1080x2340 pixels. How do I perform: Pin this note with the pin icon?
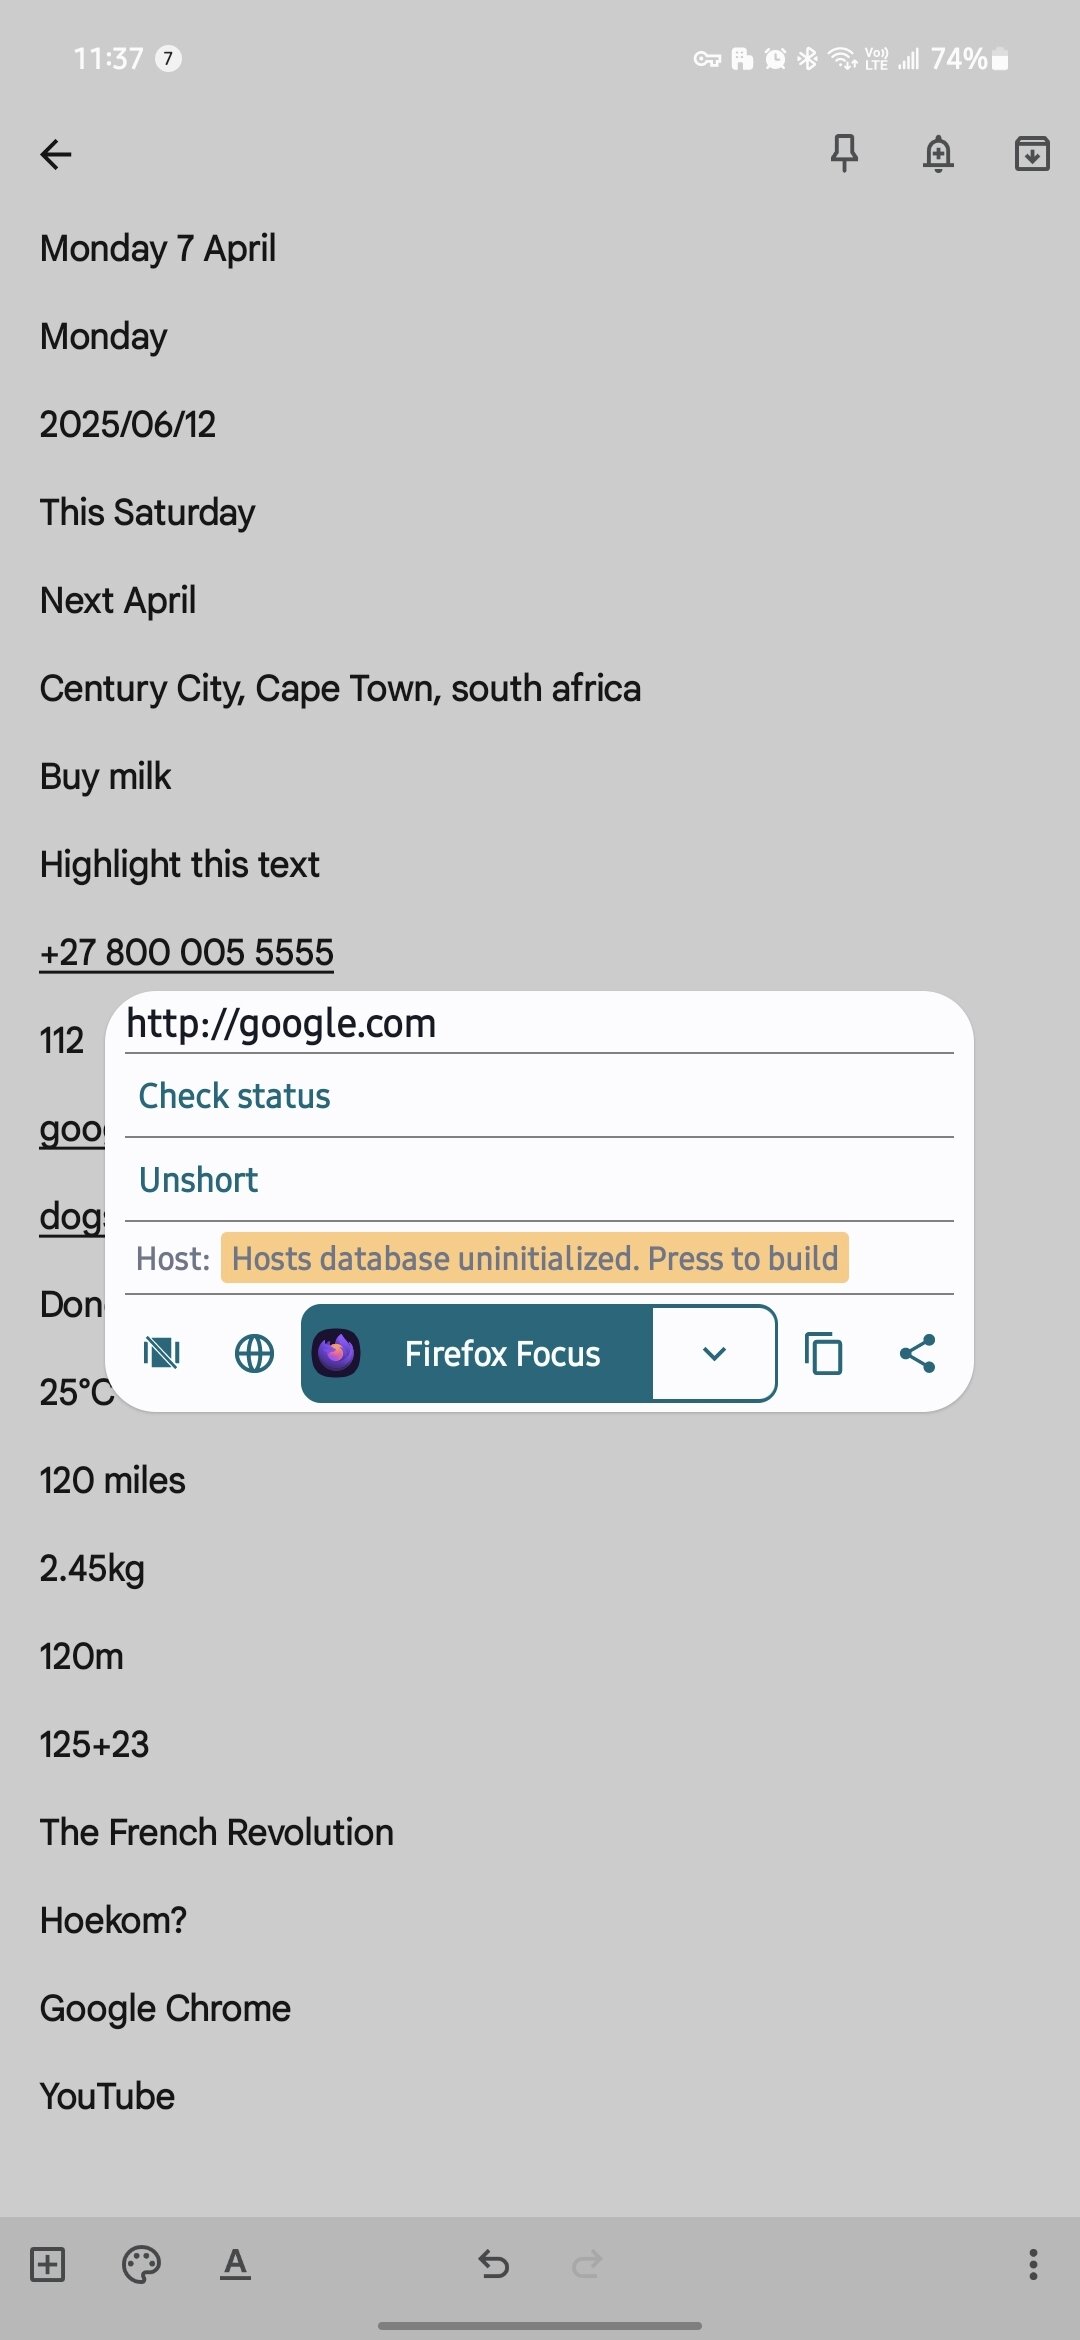pyautogui.click(x=844, y=153)
